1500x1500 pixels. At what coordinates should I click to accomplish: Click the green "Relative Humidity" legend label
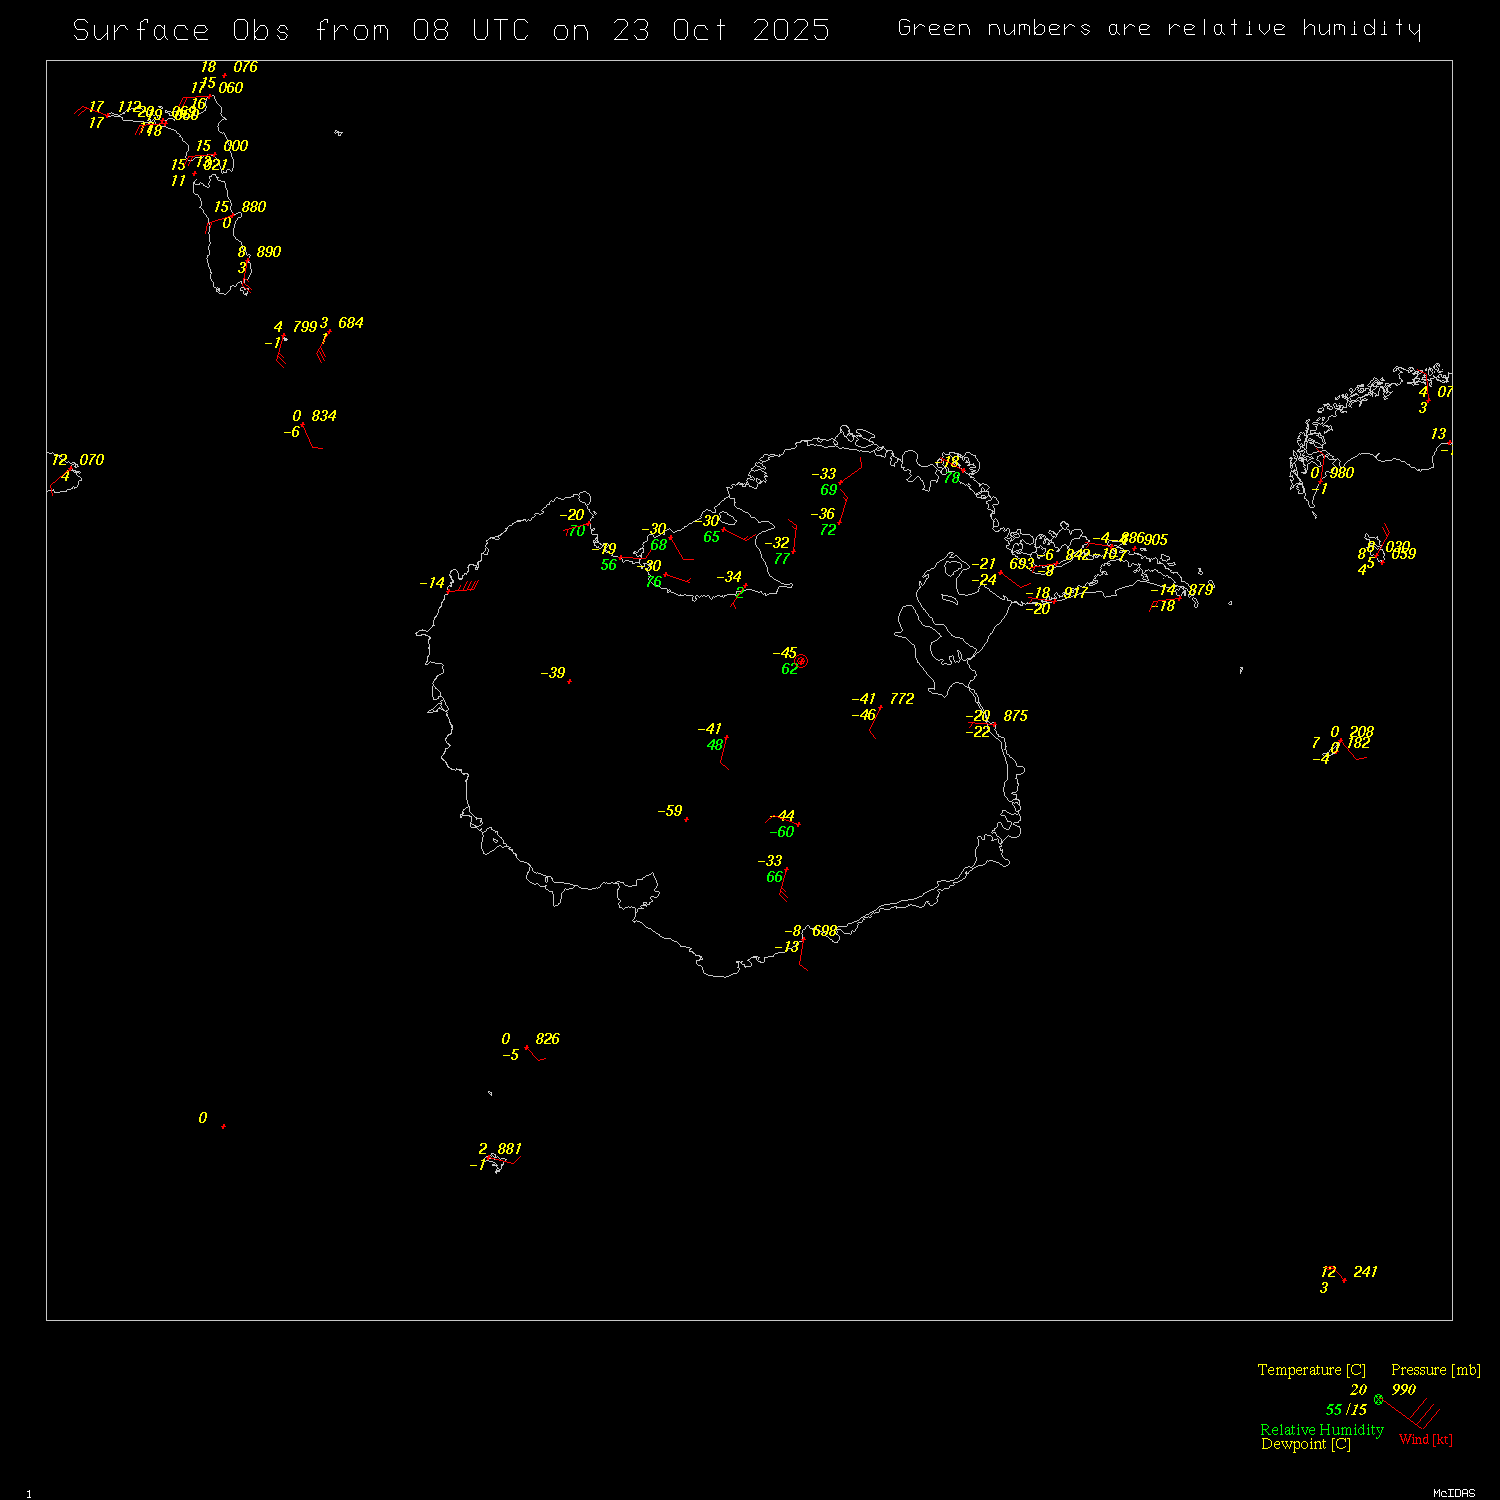1321,1430
